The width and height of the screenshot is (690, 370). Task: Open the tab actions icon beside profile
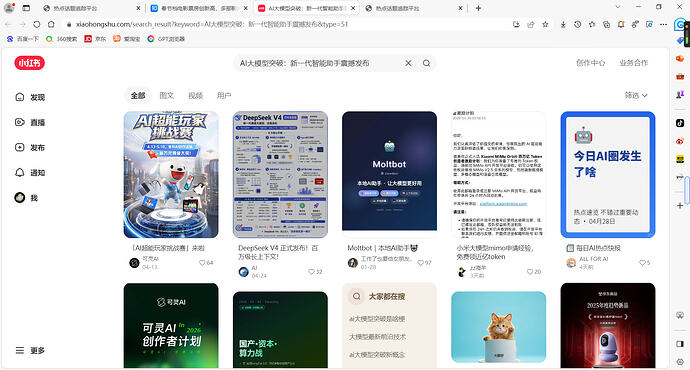(x=26, y=7)
